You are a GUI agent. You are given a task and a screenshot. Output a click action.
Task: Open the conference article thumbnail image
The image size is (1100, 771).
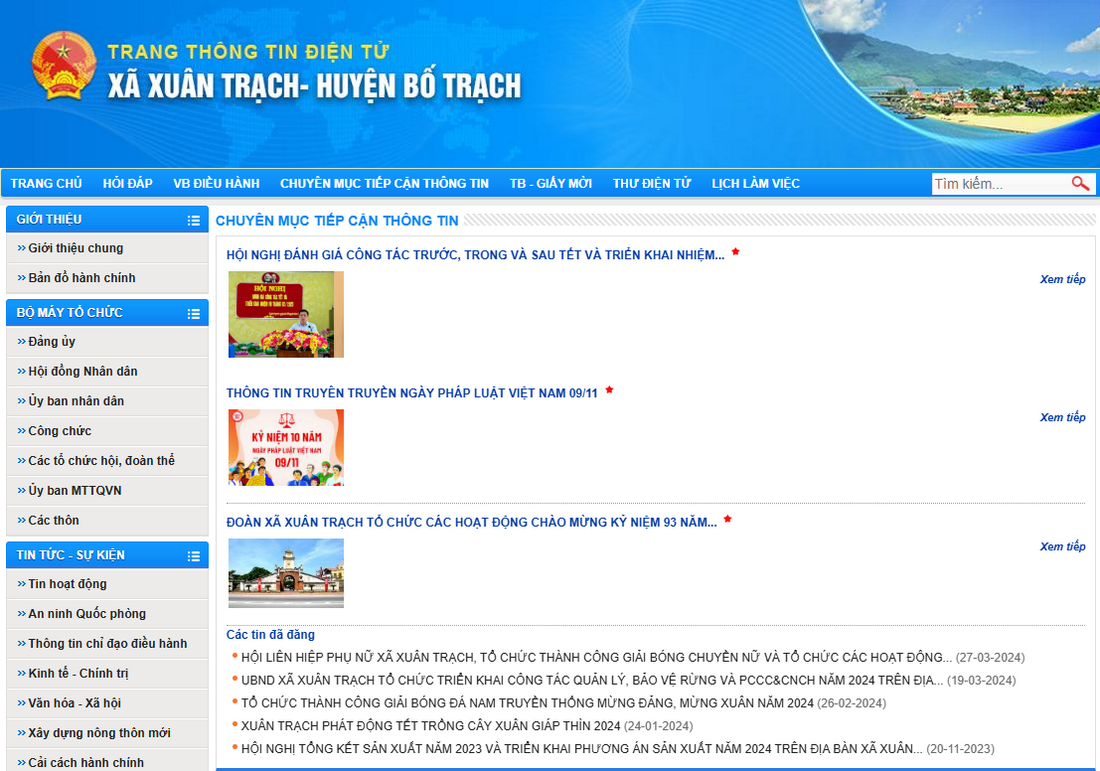click(x=286, y=314)
